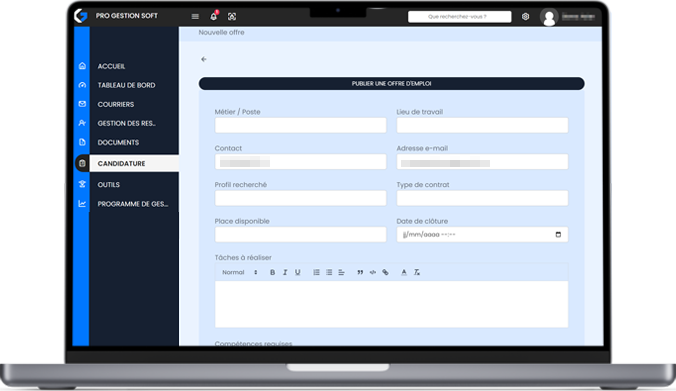Screen dimensions: 676x391
Task: Click the Date de clôture date field
Action: click(x=482, y=235)
